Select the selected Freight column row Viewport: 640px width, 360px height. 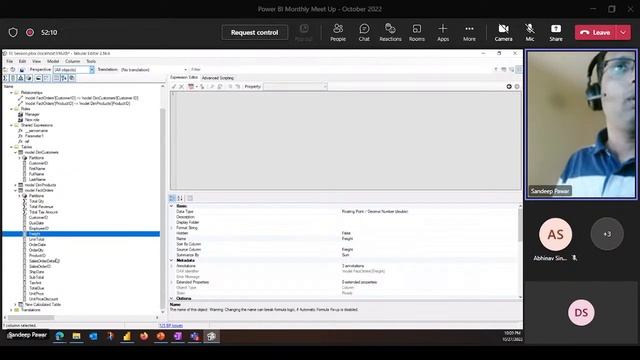click(81, 234)
